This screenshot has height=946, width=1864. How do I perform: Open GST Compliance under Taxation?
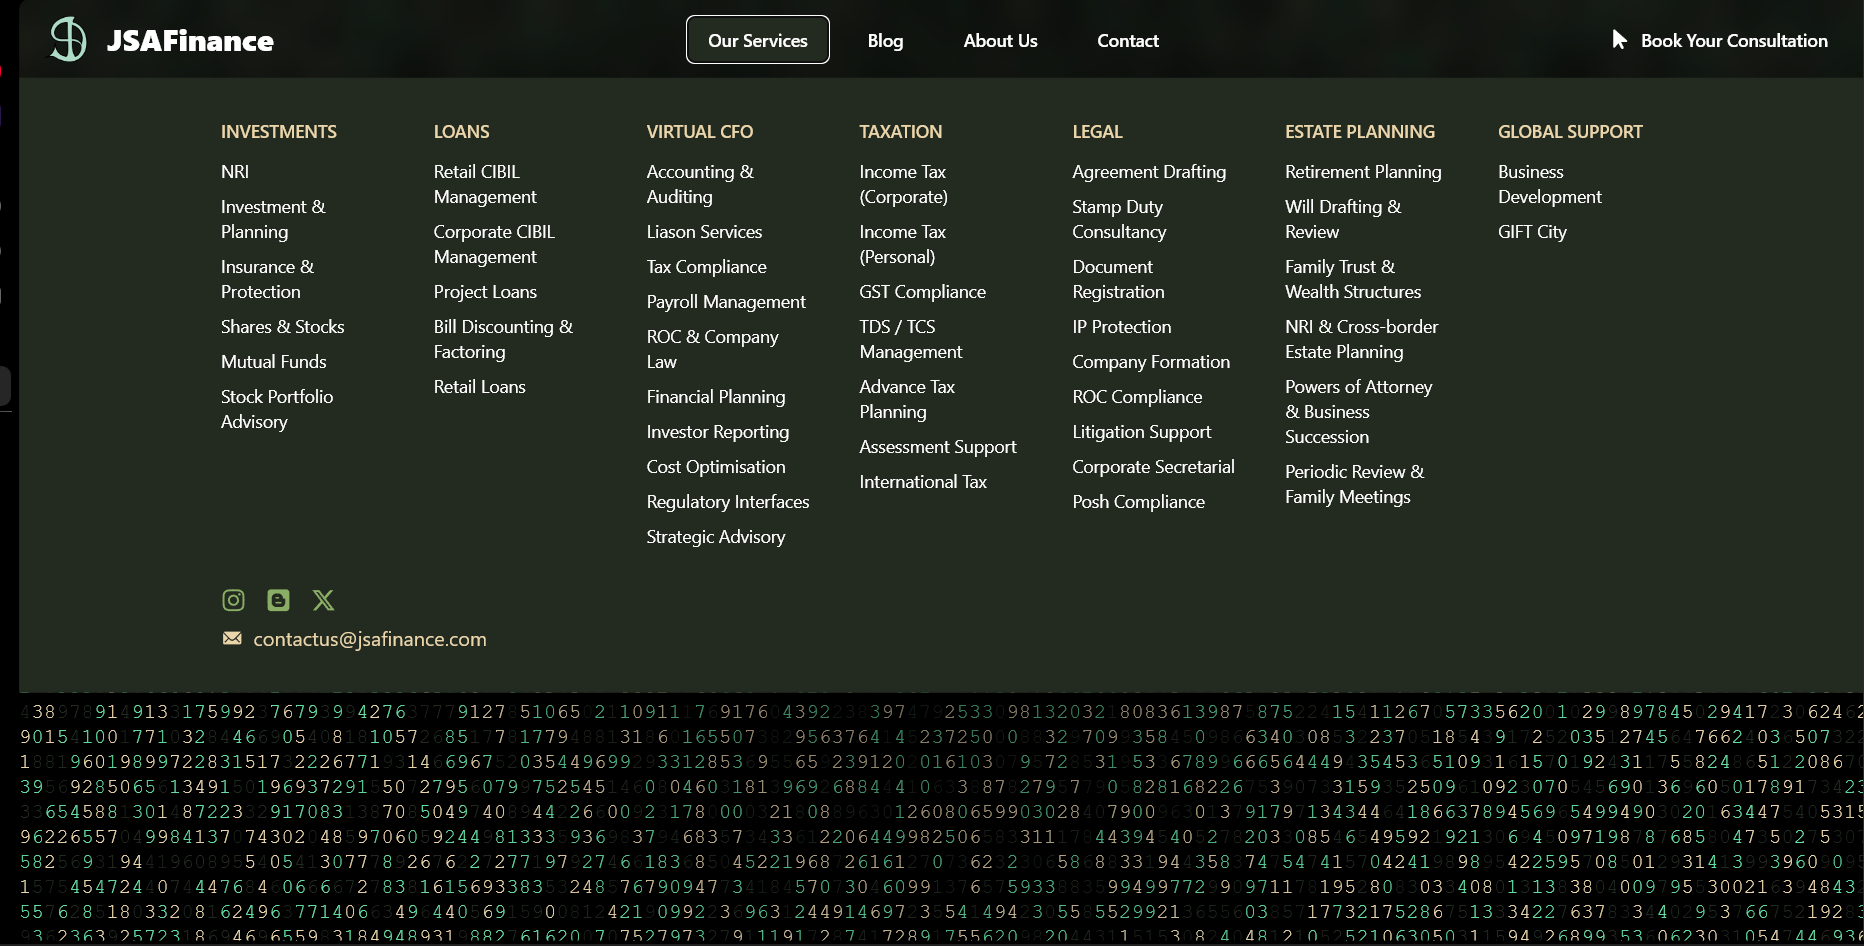tap(922, 292)
